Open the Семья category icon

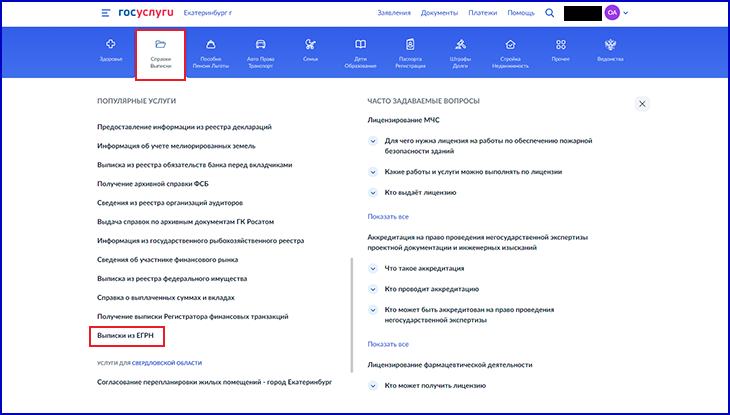click(x=310, y=44)
